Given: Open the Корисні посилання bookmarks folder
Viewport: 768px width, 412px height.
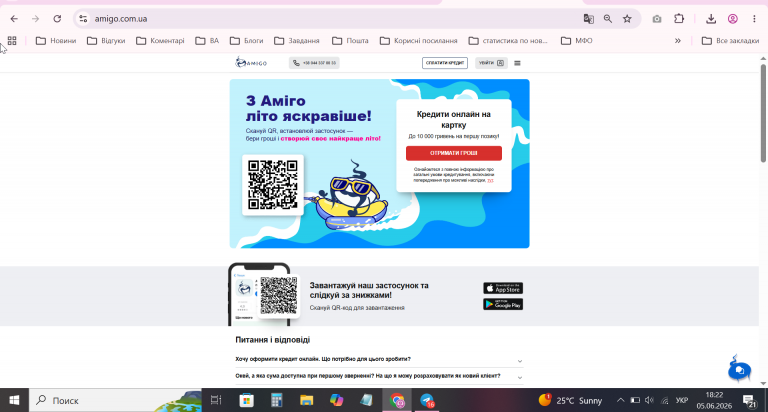Looking at the screenshot, I should tap(419, 41).
